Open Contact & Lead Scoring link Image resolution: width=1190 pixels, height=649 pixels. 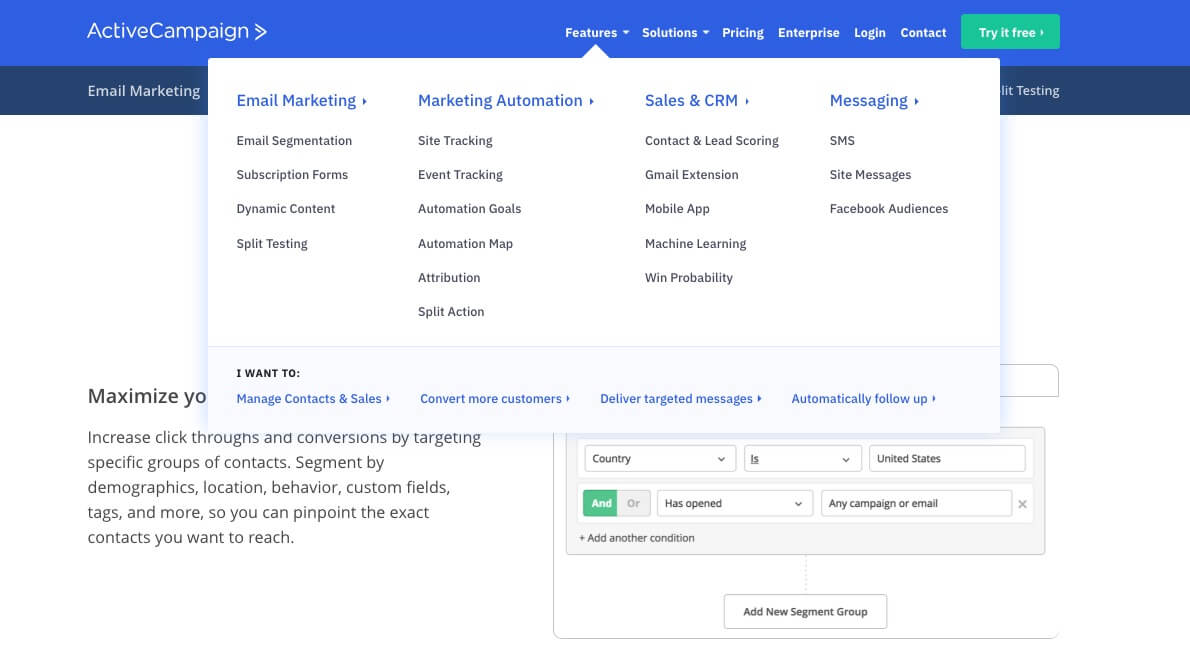[x=711, y=140]
